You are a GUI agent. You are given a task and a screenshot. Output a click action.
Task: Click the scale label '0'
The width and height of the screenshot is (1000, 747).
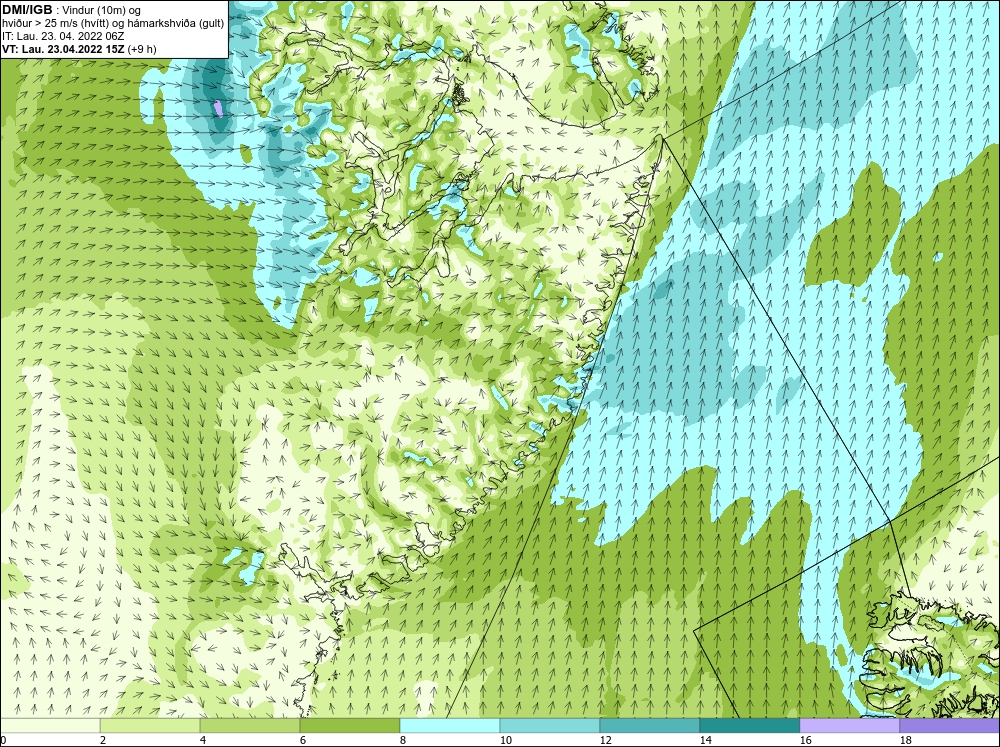click(x=3, y=740)
